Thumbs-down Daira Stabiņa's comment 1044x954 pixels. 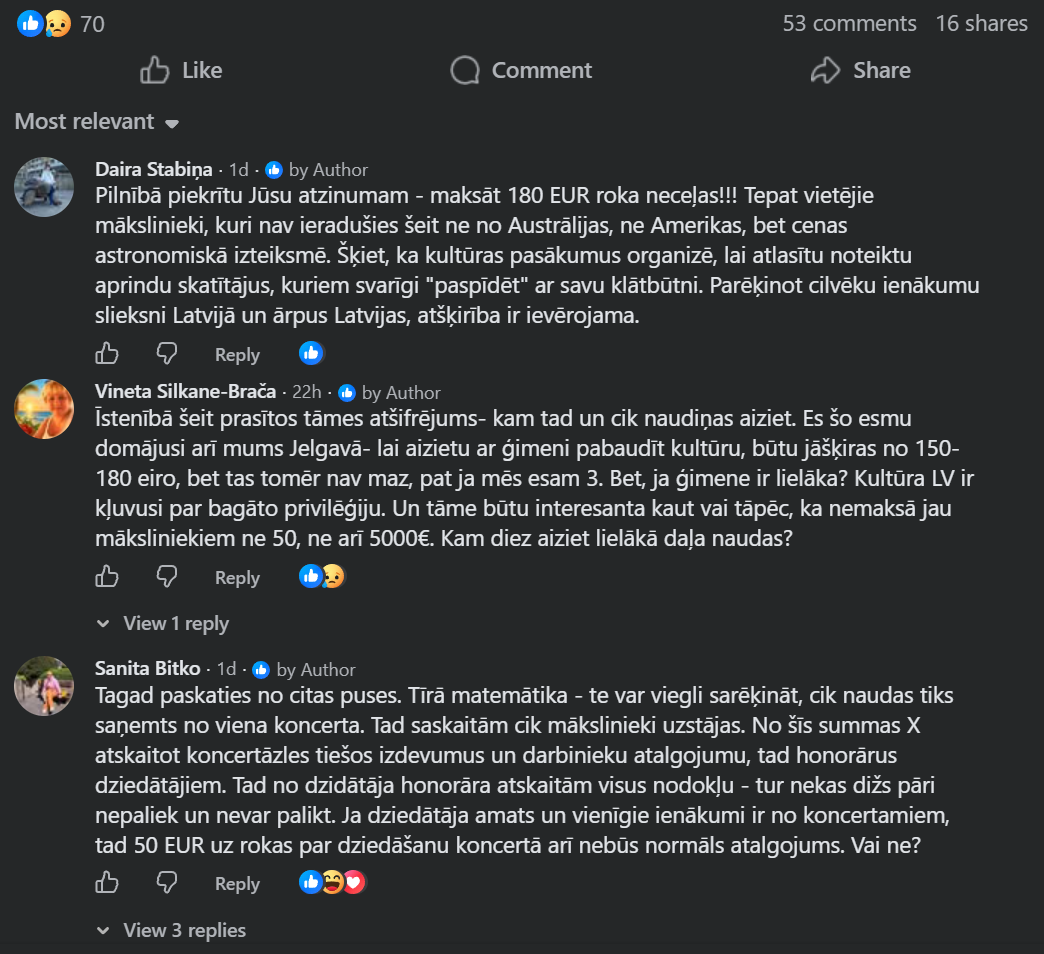166,354
